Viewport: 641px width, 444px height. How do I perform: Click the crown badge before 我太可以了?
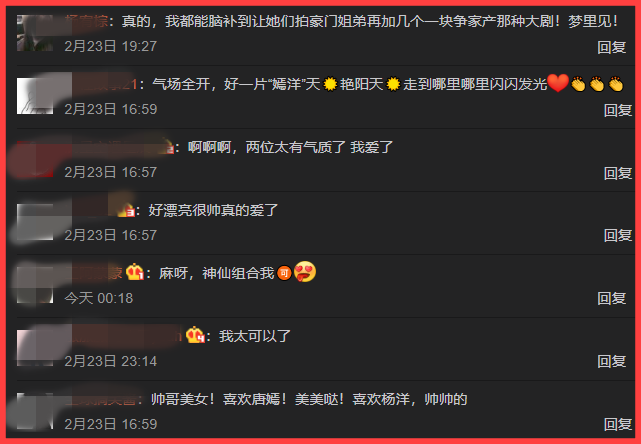tap(195, 335)
